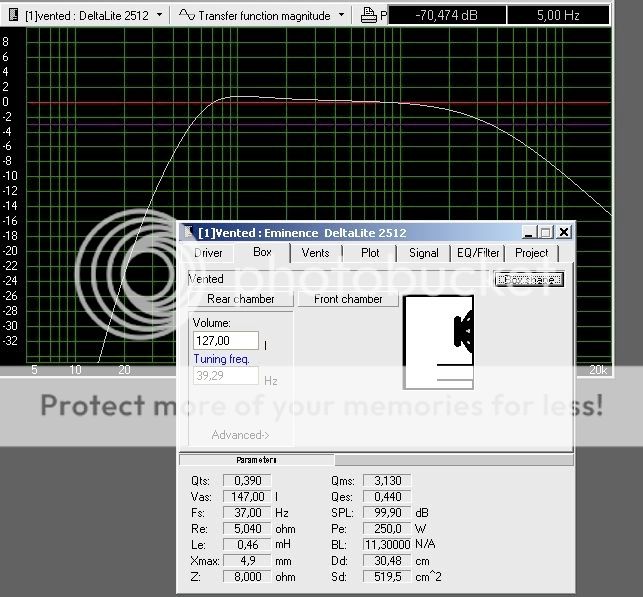Close the Vented Eminence DeltaLite window
643x597 pixels.
click(564, 232)
